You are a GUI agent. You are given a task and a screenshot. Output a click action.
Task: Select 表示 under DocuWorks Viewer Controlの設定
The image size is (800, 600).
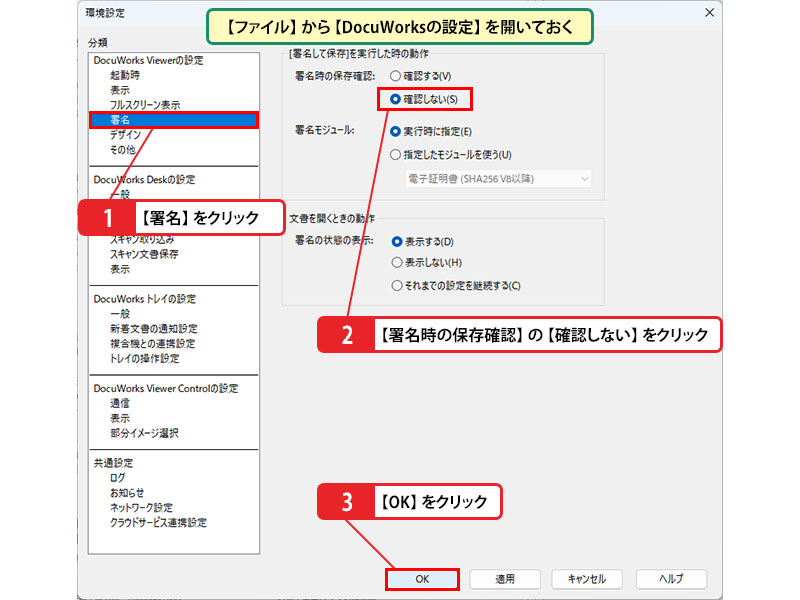tap(120, 418)
